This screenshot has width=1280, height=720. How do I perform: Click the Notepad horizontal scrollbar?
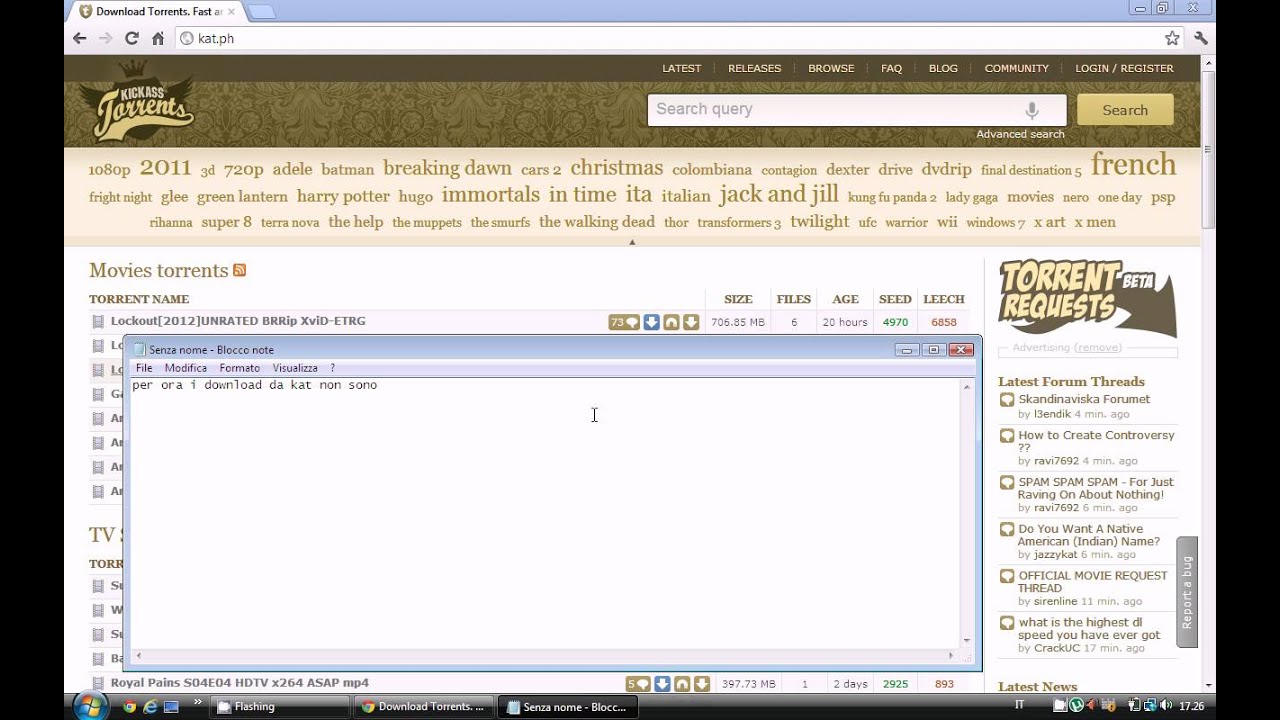click(545, 655)
